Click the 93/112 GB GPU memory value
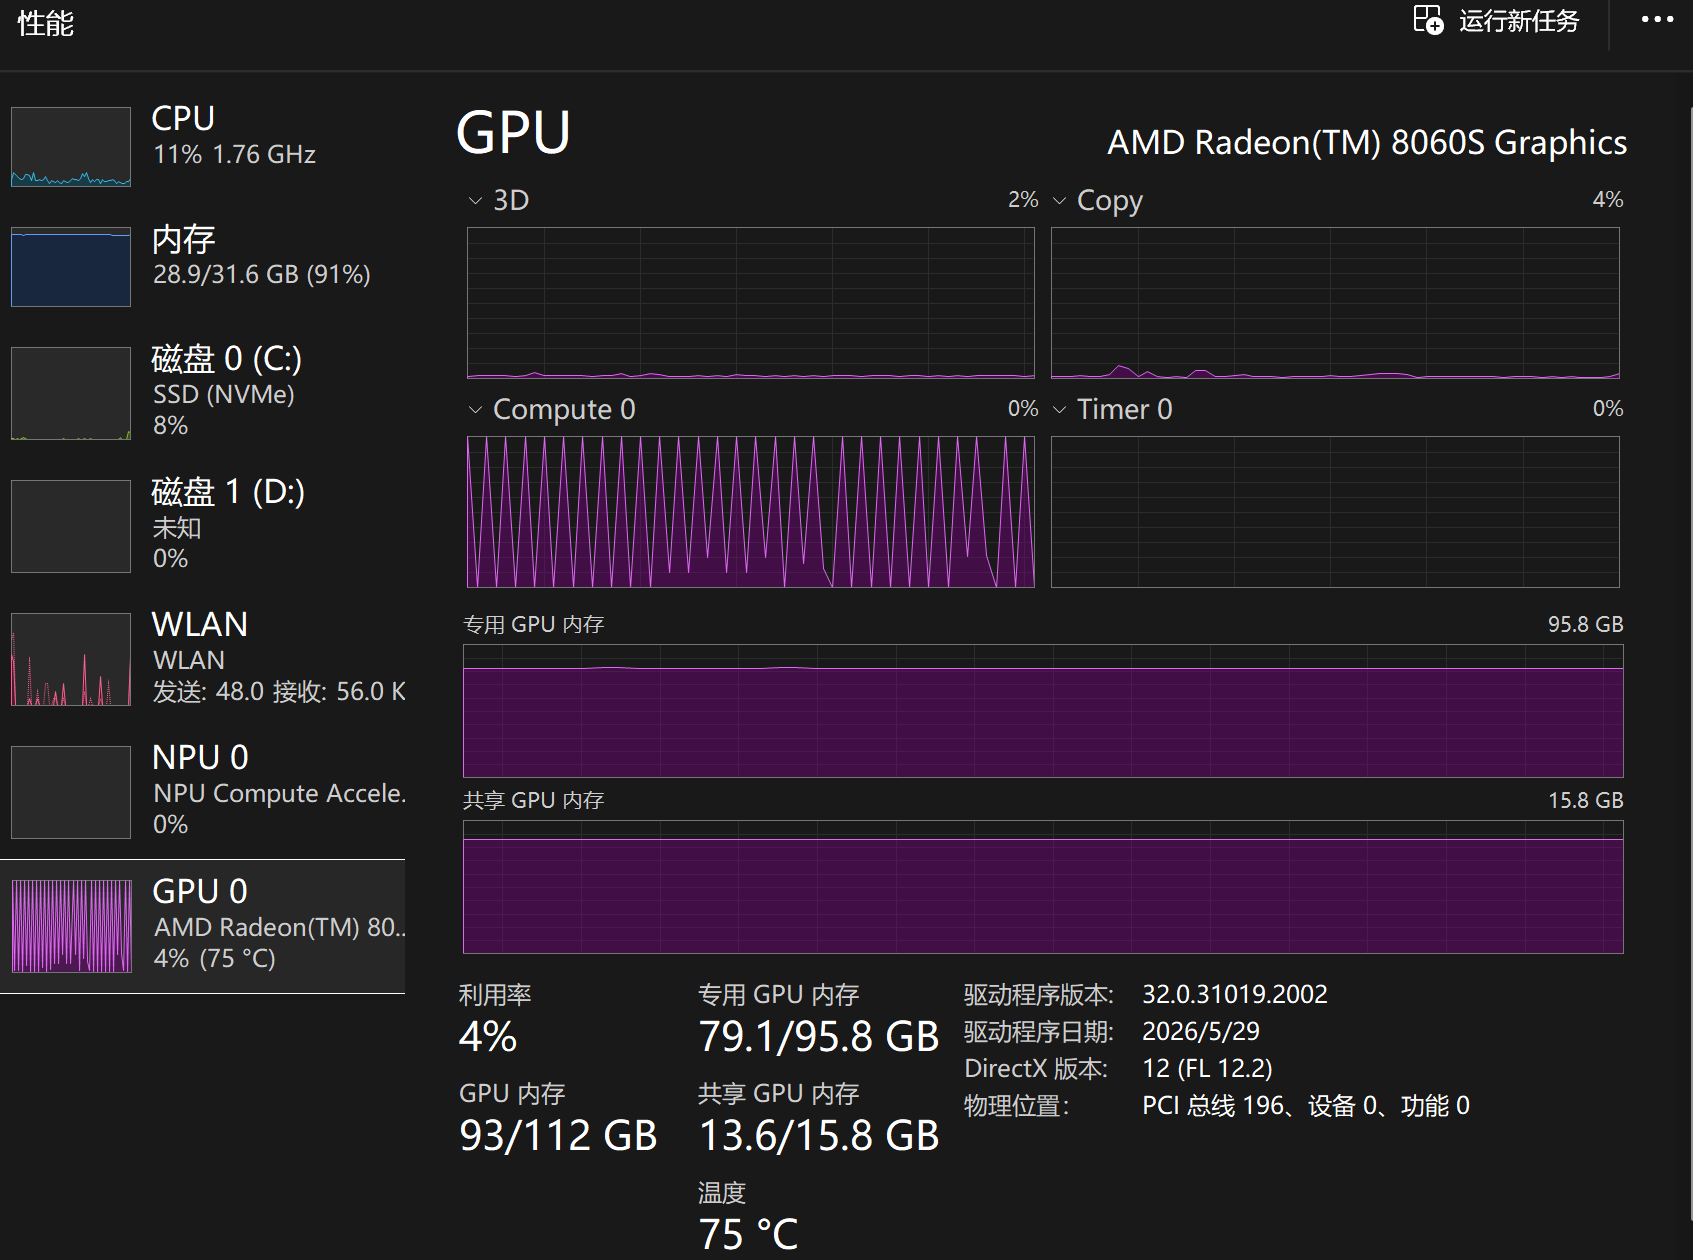The width and height of the screenshot is (1693, 1260). [558, 1136]
